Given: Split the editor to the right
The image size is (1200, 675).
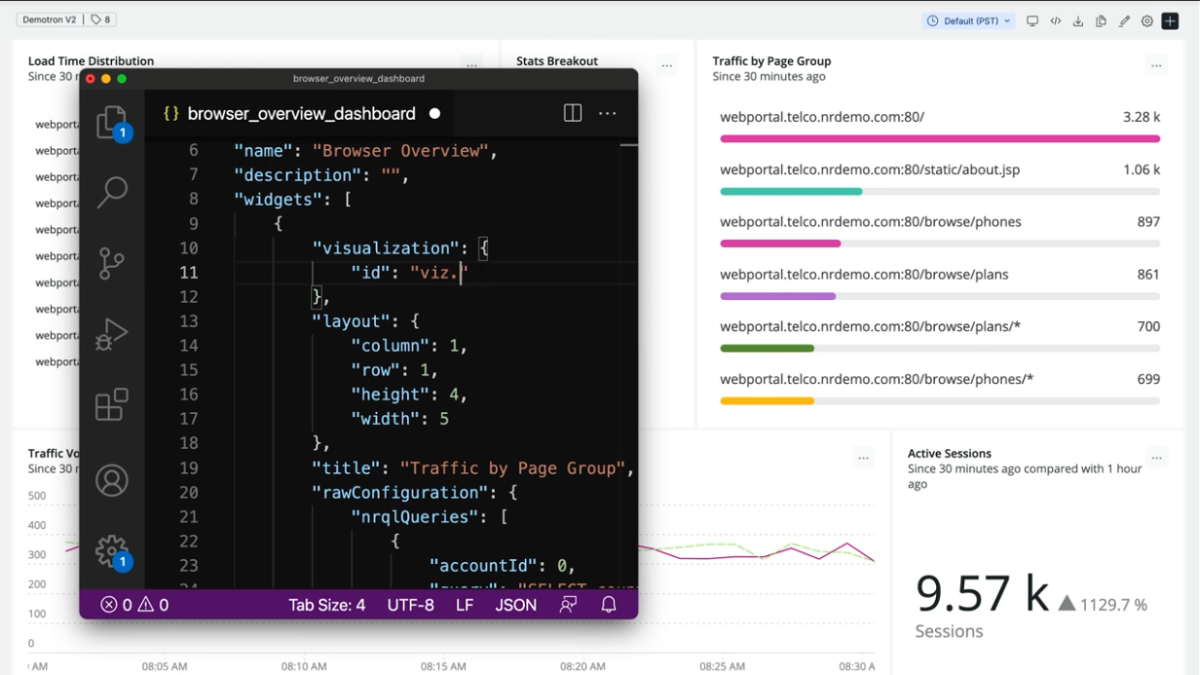Looking at the screenshot, I should (572, 113).
